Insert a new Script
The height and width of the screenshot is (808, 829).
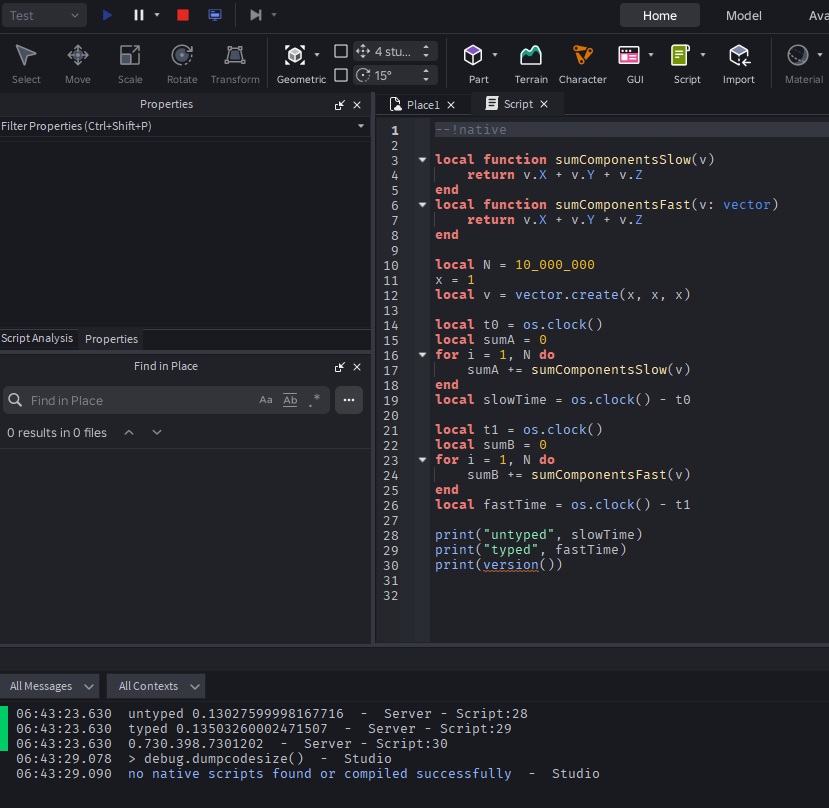click(x=680, y=55)
